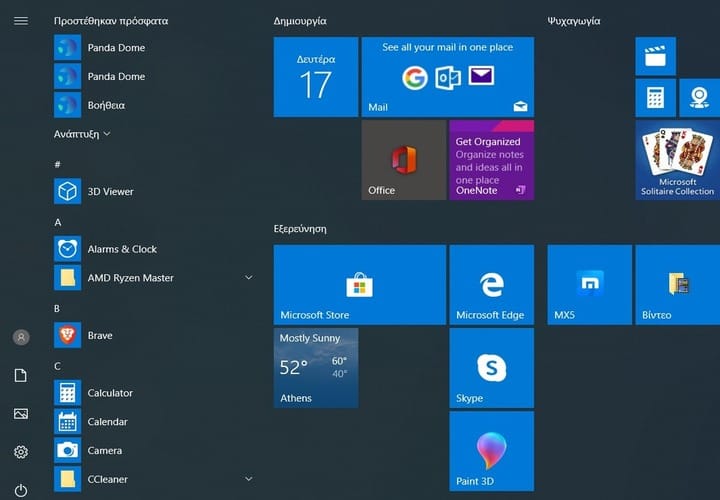The image size is (720, 500).
Task: Click the Προστέθηκαν πρόσφατα heading
Action: [x=111, y=21]
